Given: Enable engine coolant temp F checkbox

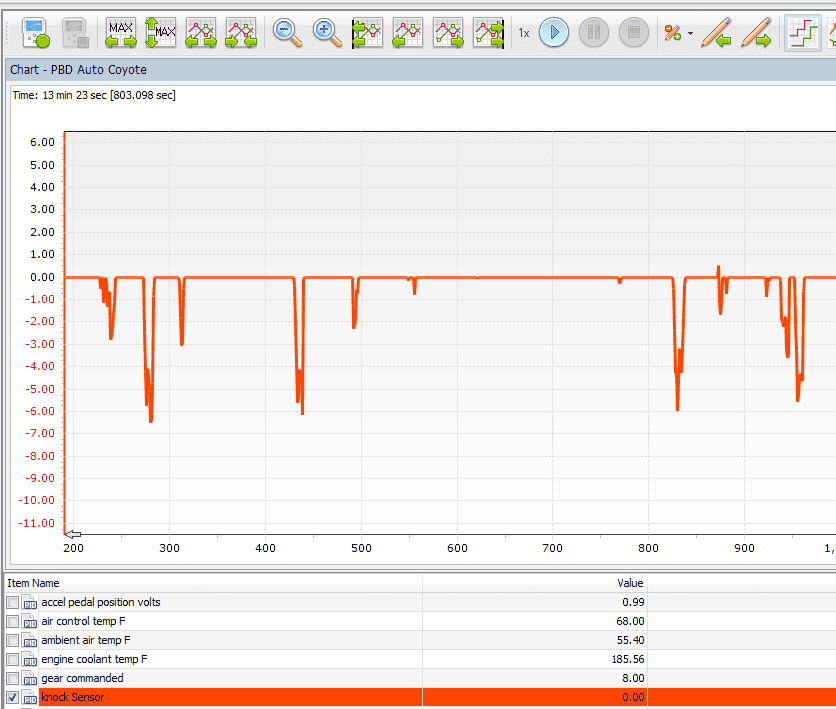Looking at the screenshot, I should click(x=13, y=659).
